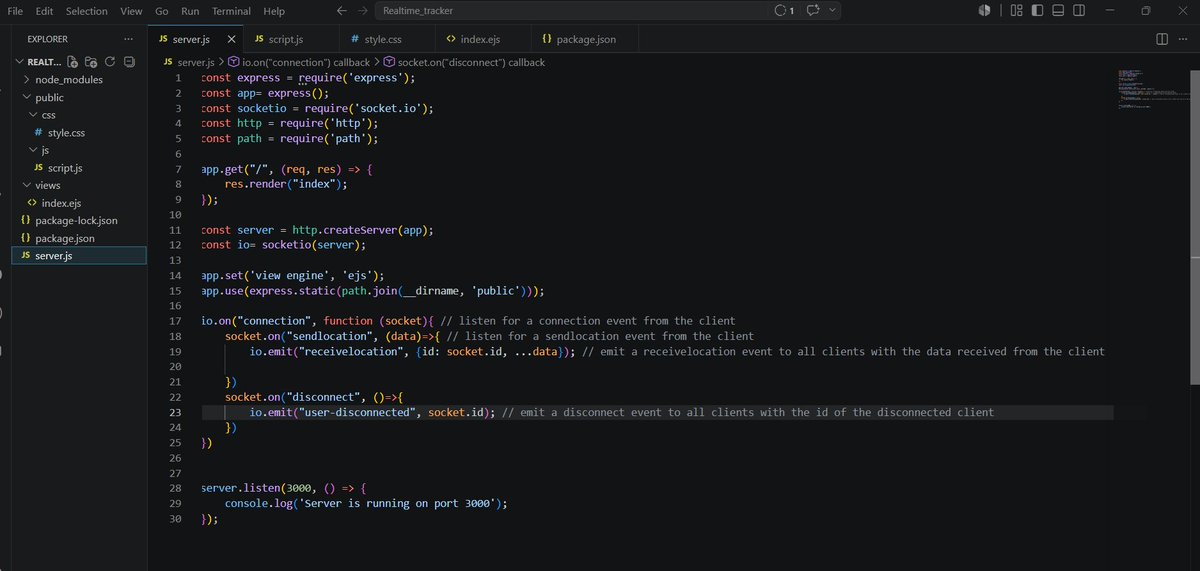Switch to the script.js tab
This screenshot has height=571, width=1200.
(290, 39)
